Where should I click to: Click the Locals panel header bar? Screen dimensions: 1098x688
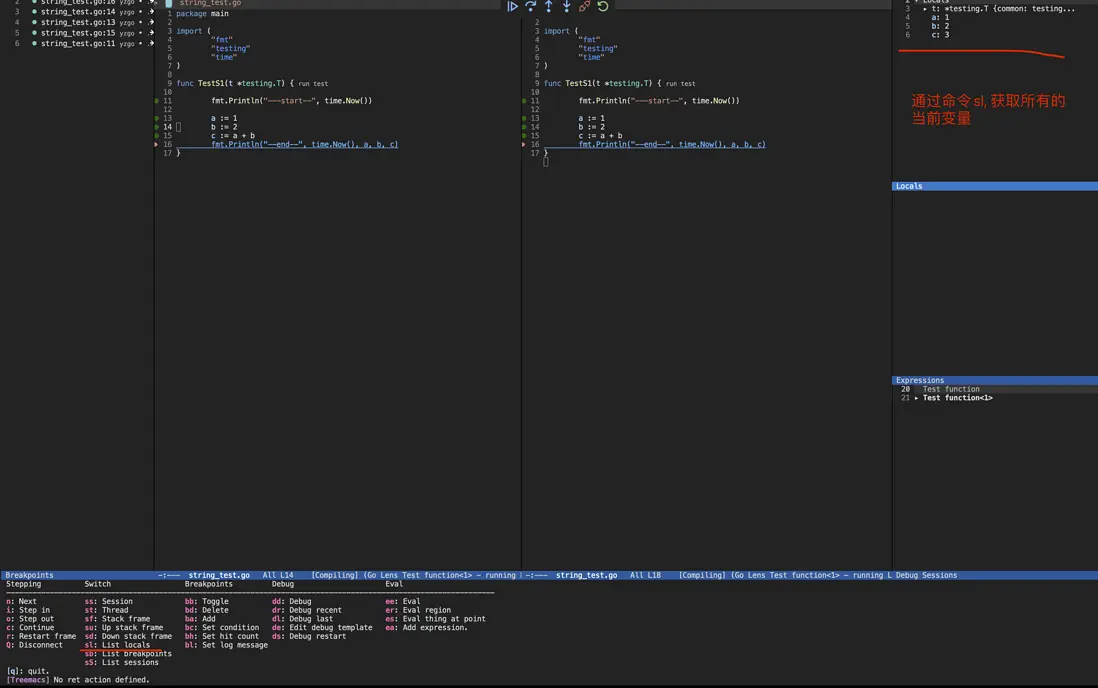tap(994, 186)
